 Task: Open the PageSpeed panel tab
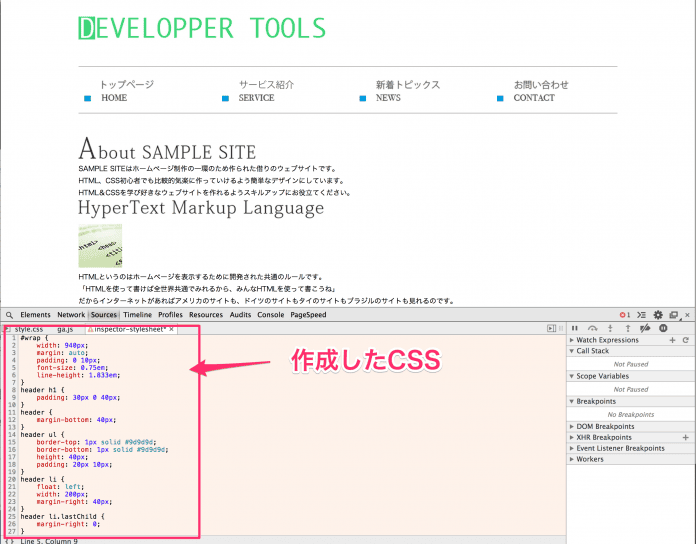coord(308,315)
